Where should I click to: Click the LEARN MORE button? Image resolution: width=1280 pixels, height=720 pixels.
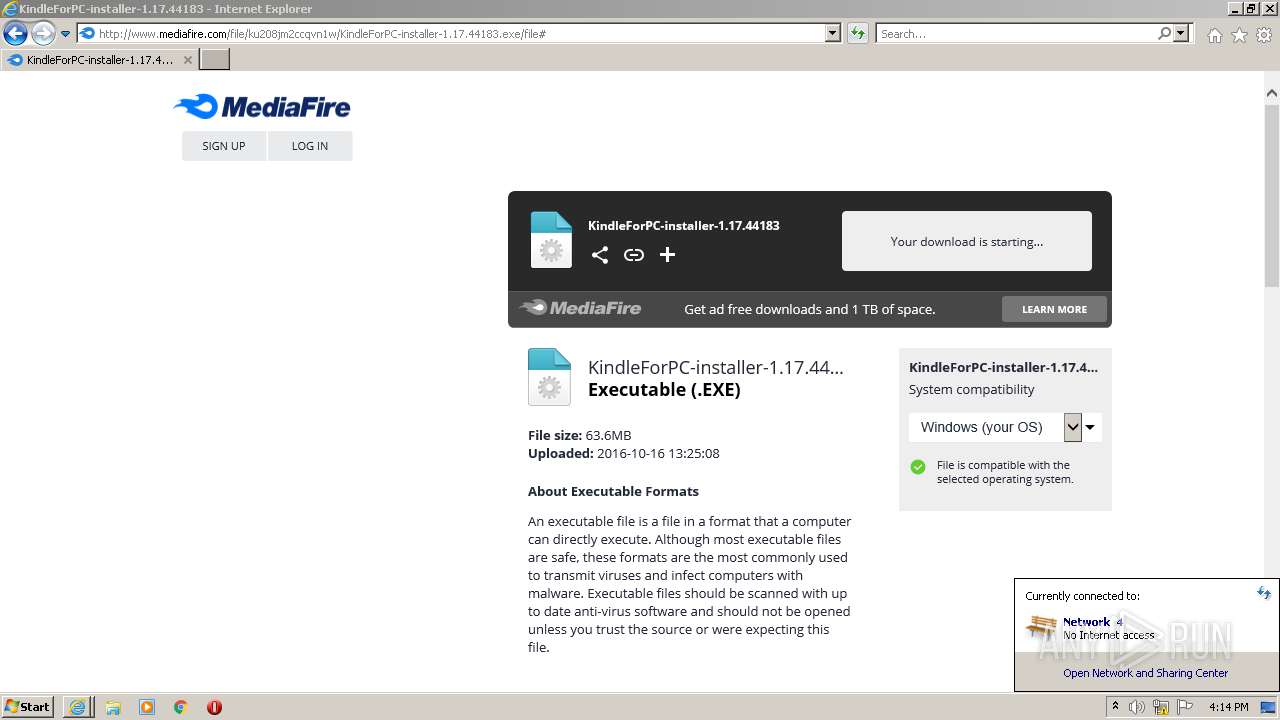tap(1054, 309)
